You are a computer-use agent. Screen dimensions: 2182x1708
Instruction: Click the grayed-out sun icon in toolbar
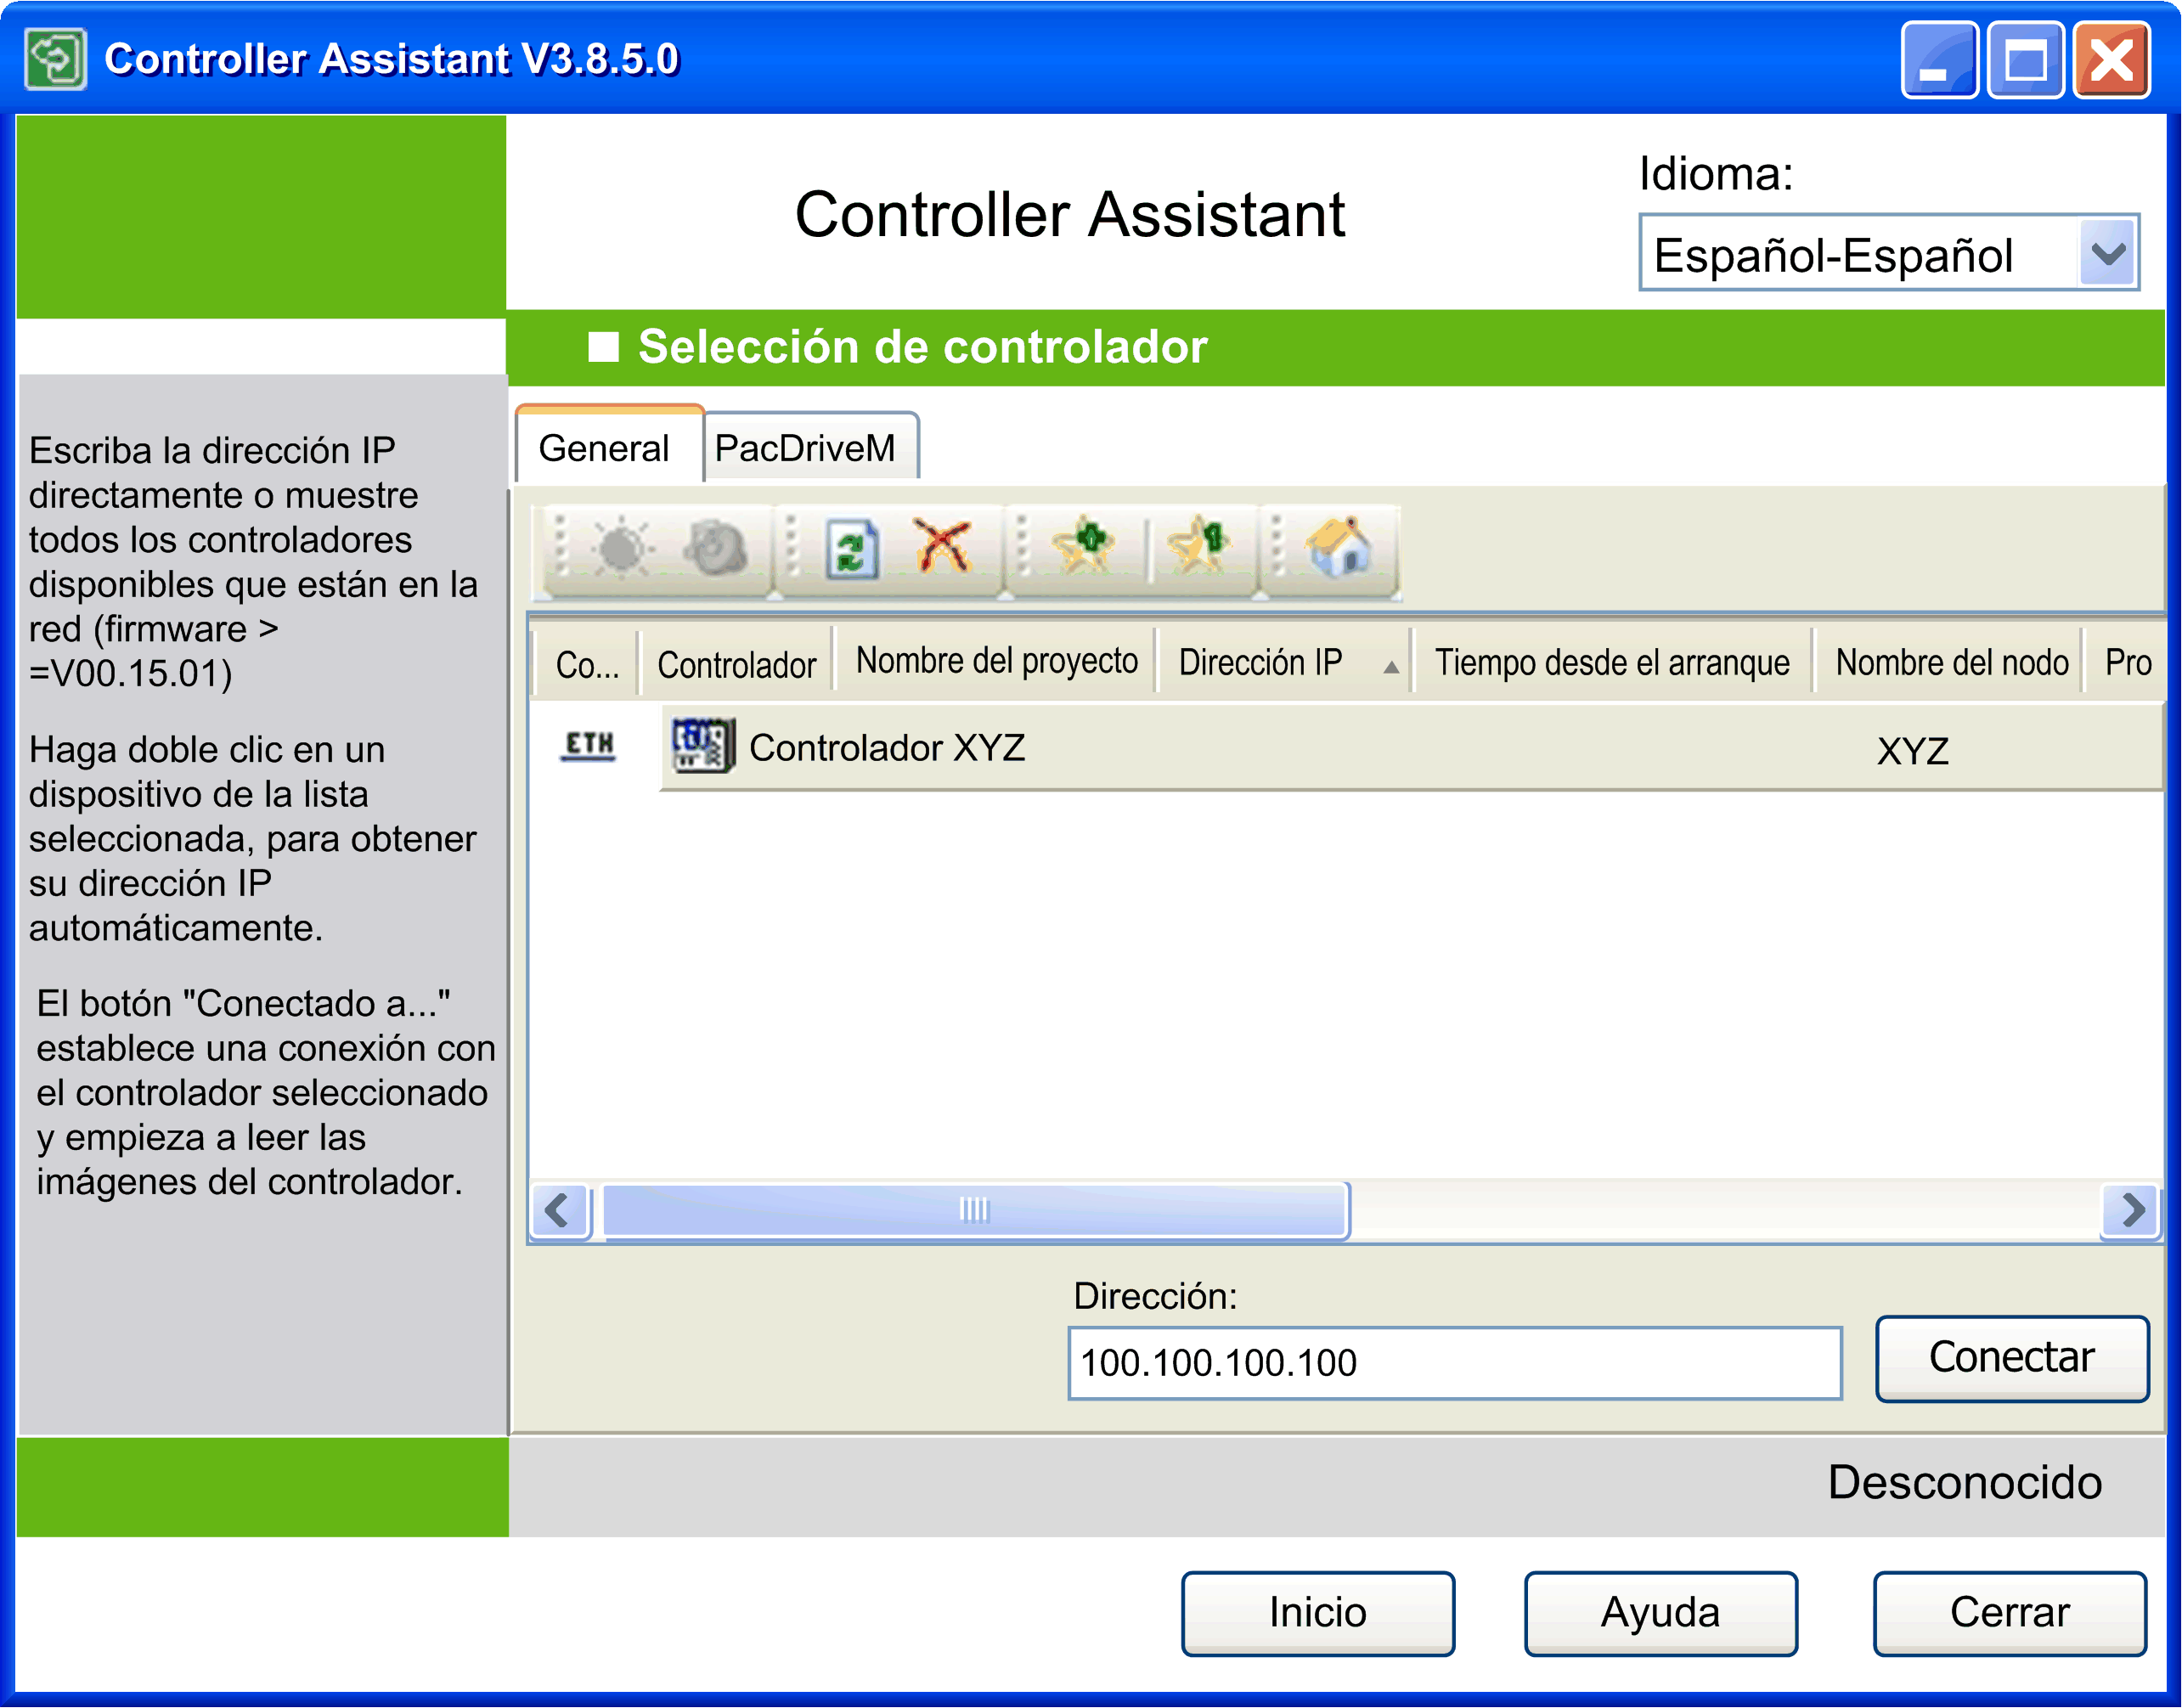tap(622, 548)
